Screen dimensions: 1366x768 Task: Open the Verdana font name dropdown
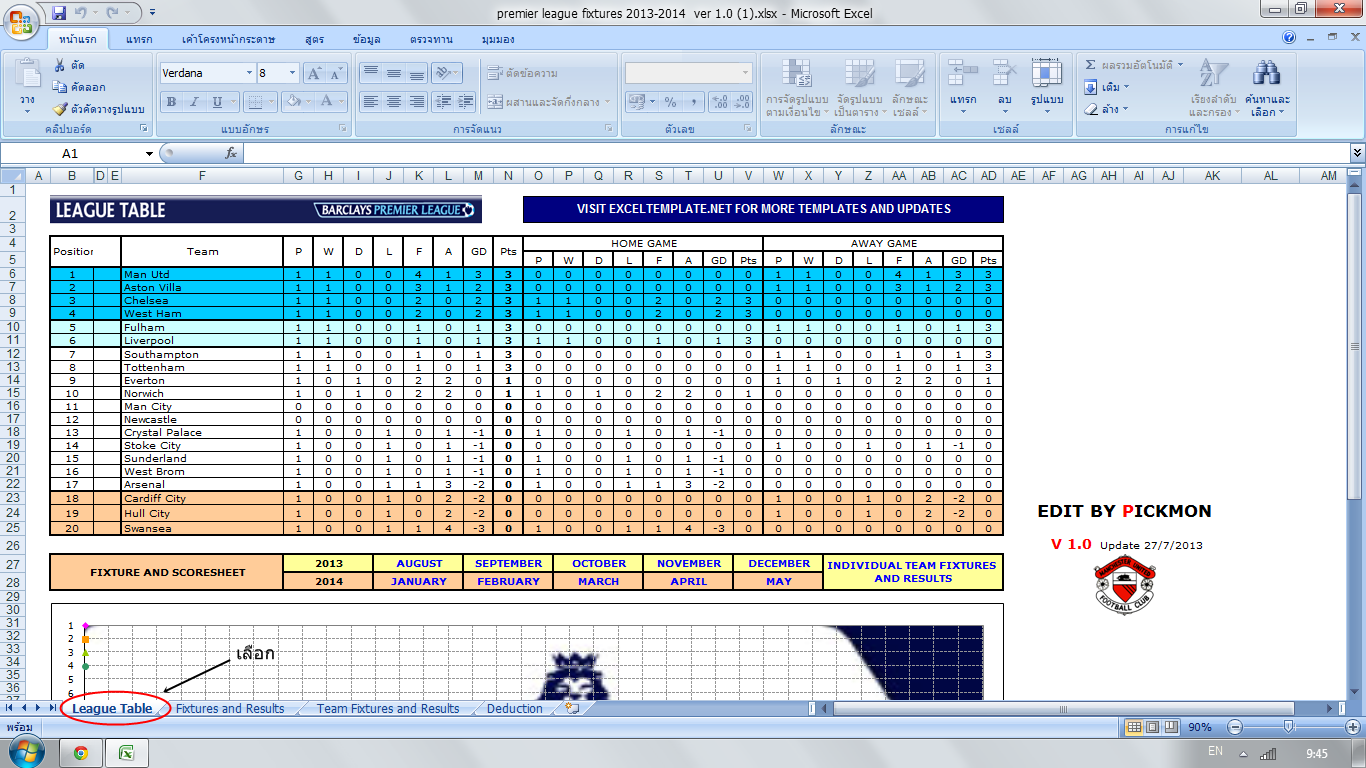(248, 73)
